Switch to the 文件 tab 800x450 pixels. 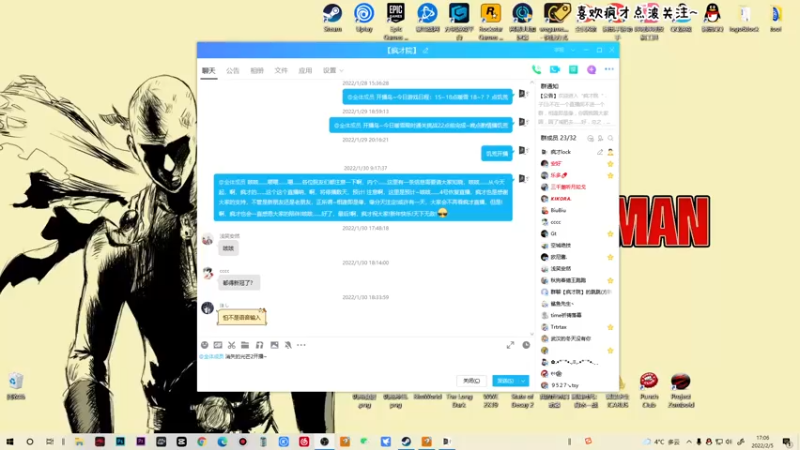(281, 70)
